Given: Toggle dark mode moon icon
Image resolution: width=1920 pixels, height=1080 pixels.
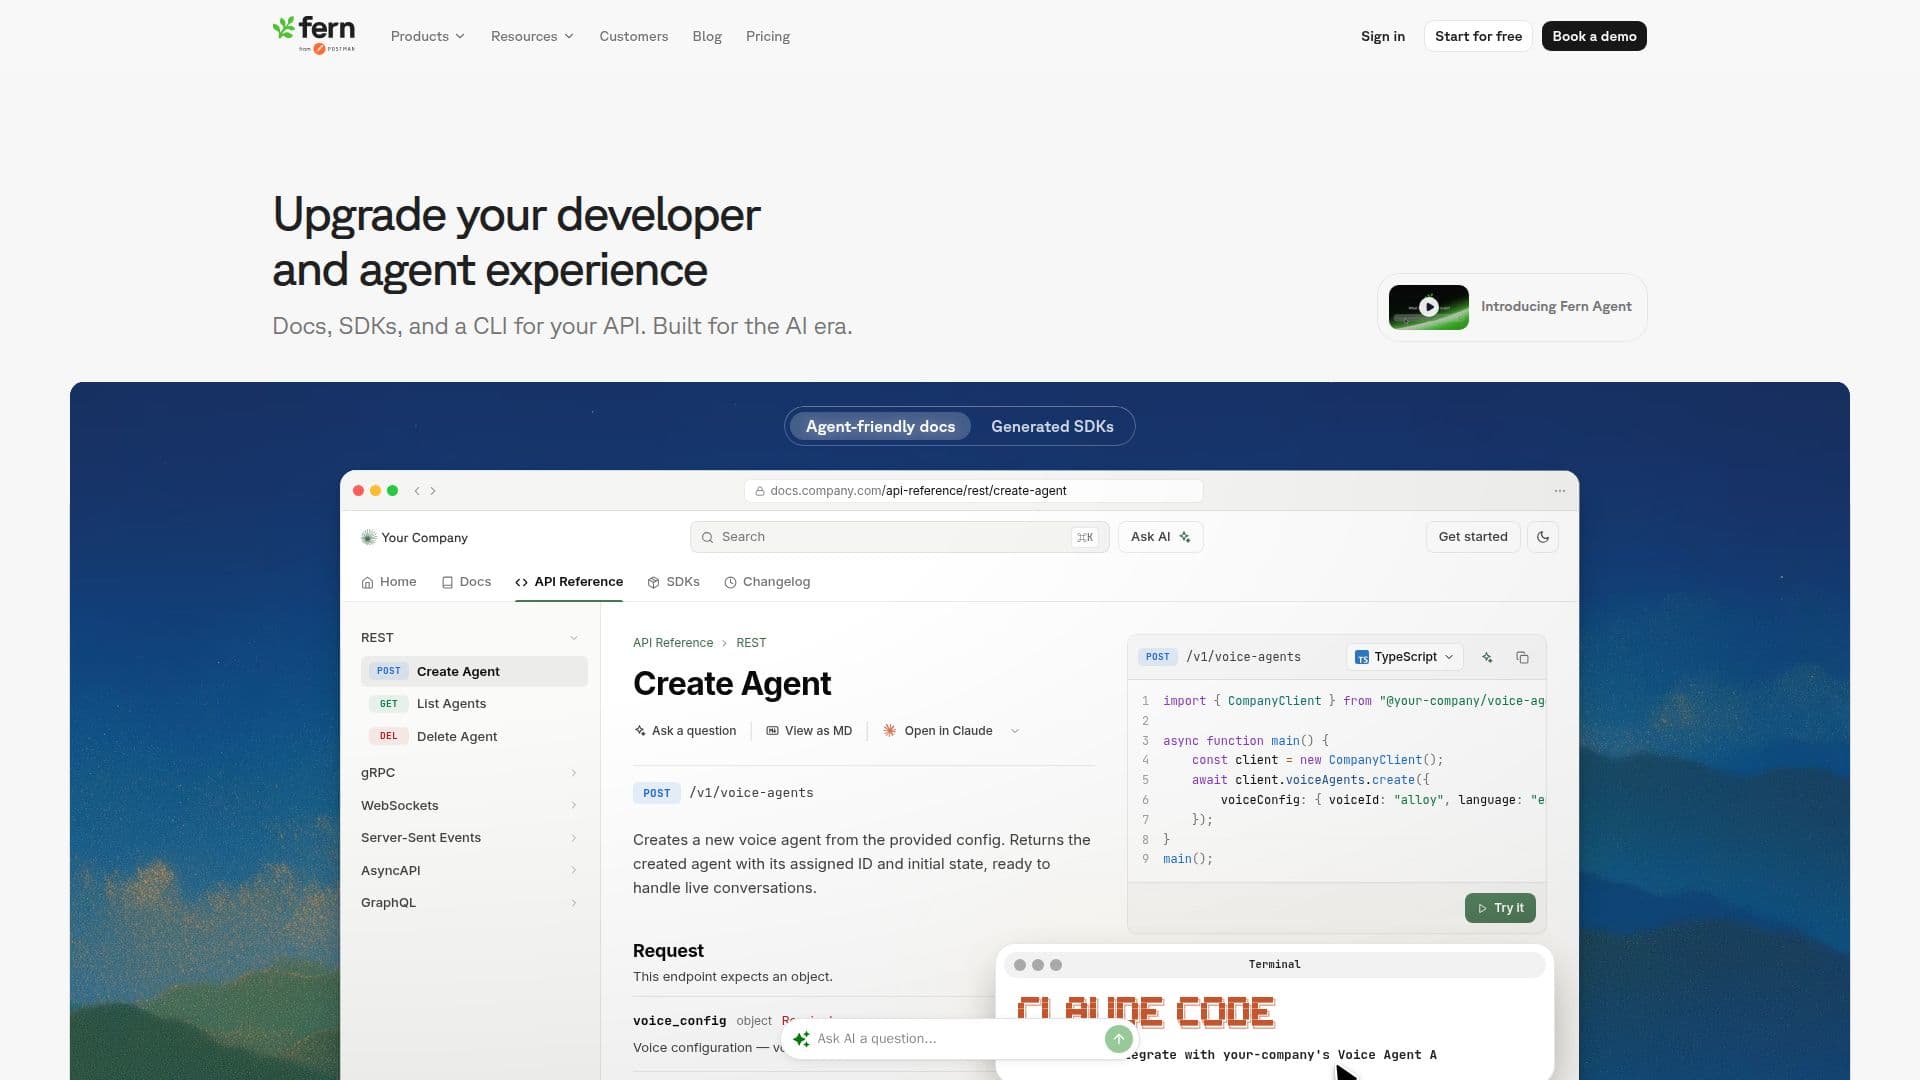Looking at the screenshot, I should tap(1543, 537).
